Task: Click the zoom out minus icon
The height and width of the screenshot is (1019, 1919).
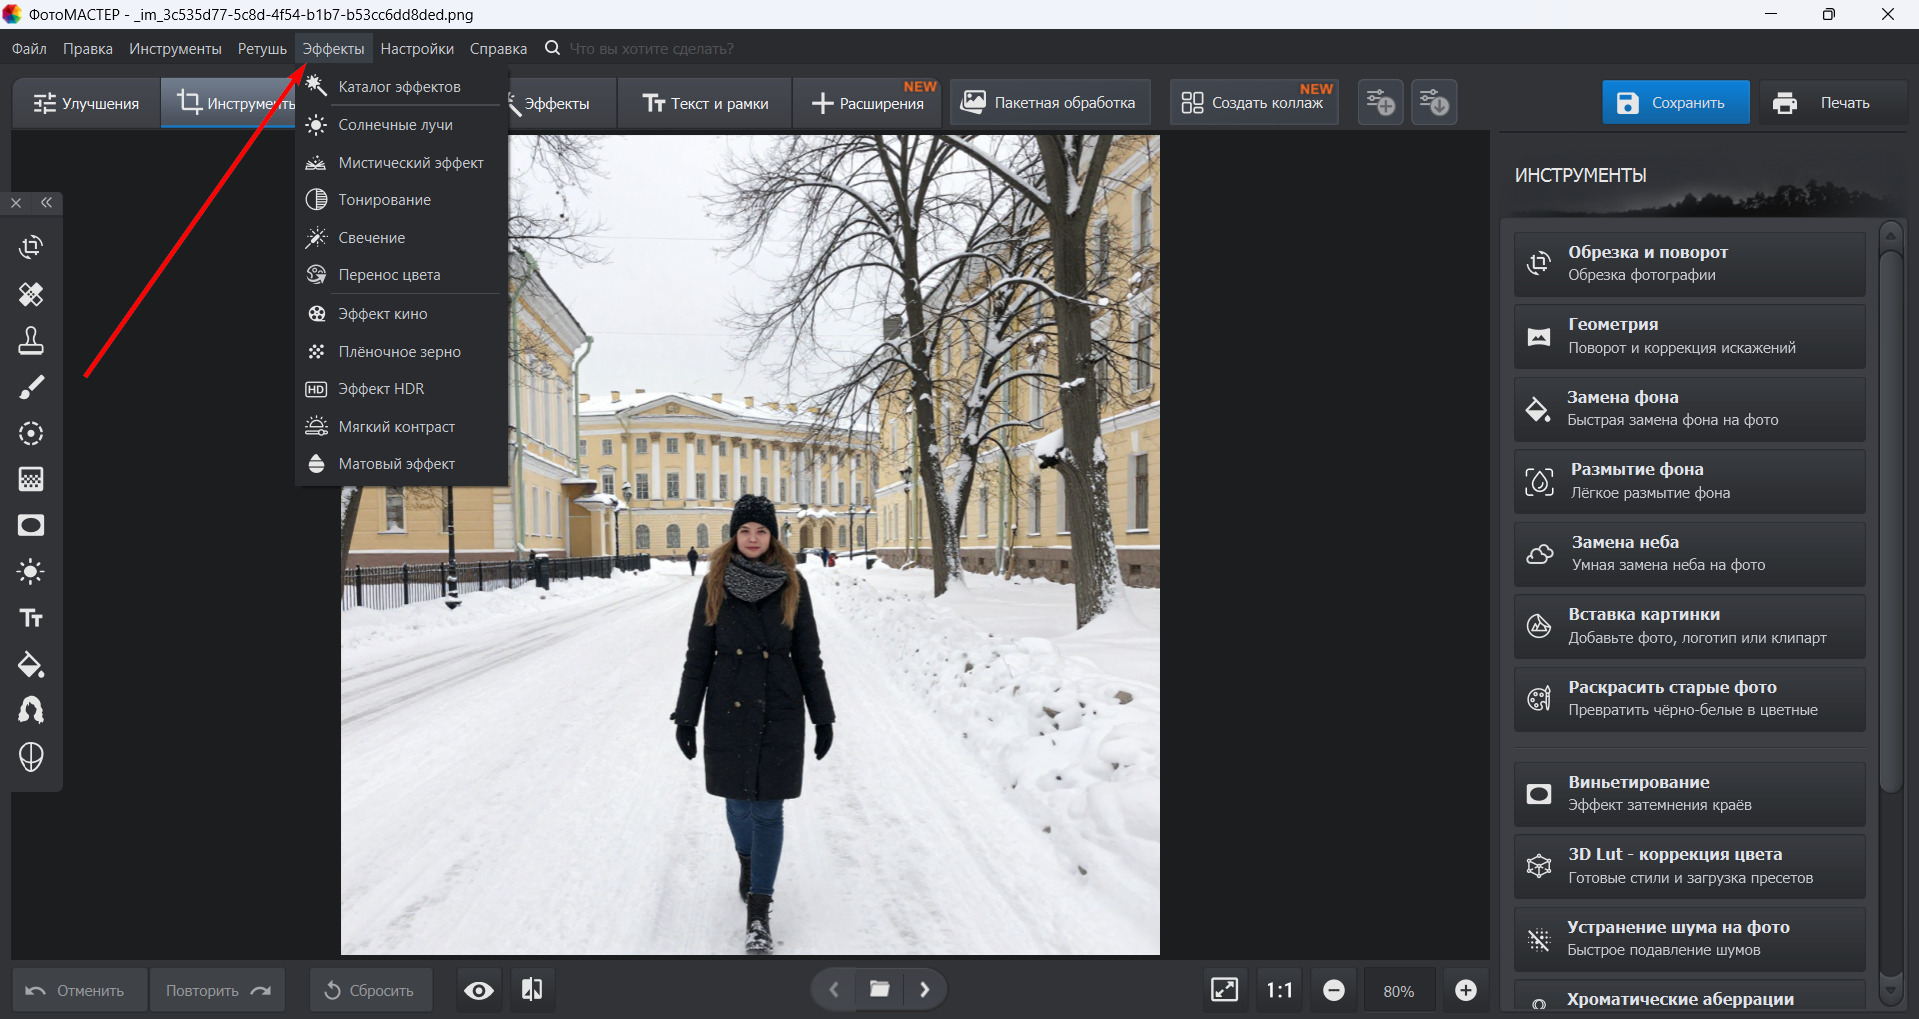Action: coord(1333,990)
